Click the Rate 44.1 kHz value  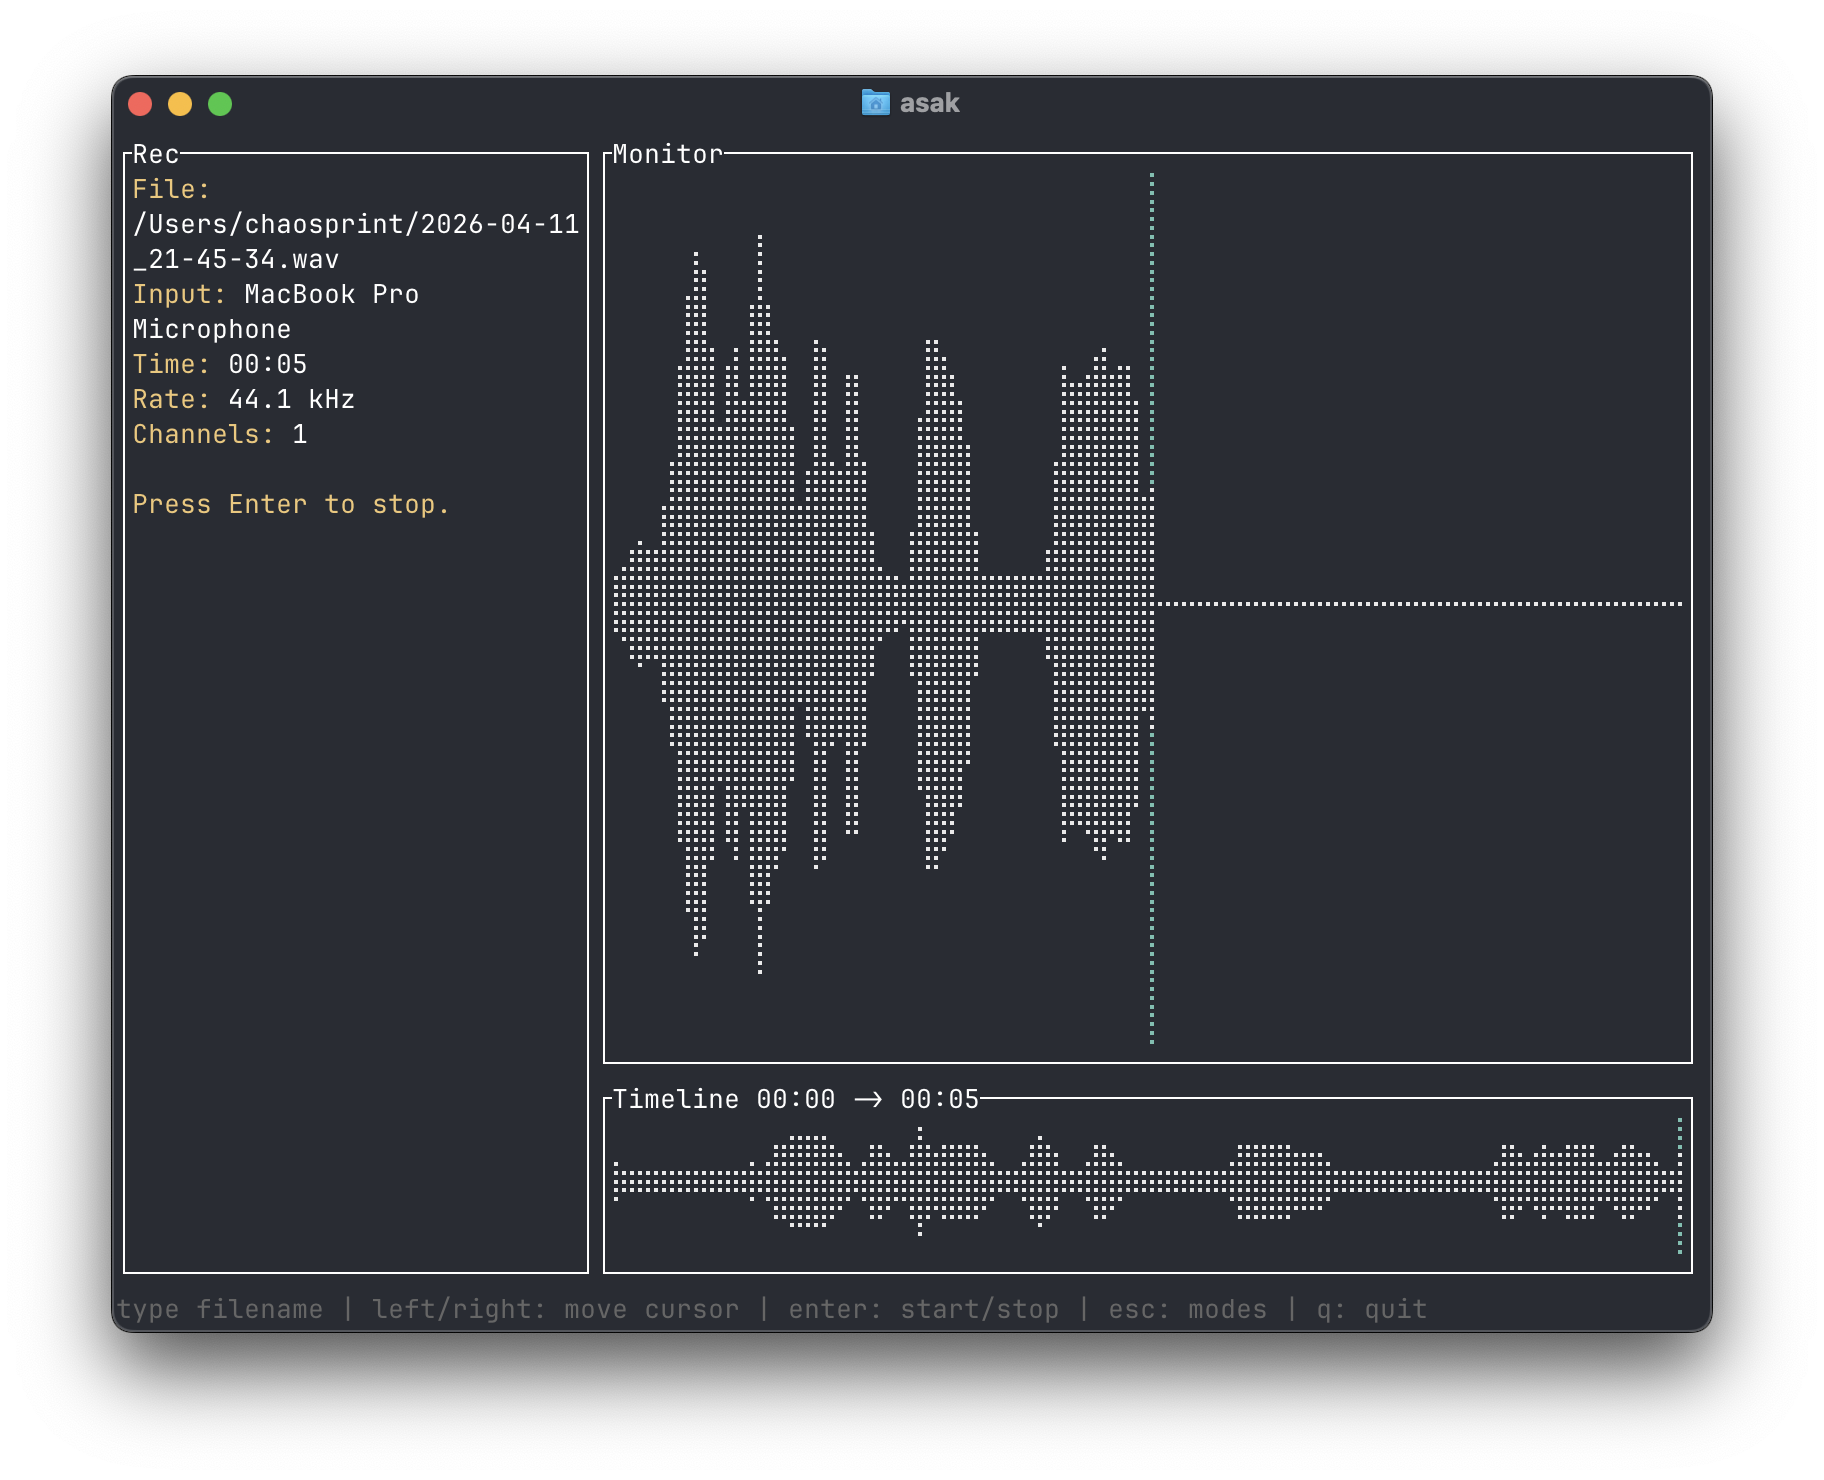[291, 398]
